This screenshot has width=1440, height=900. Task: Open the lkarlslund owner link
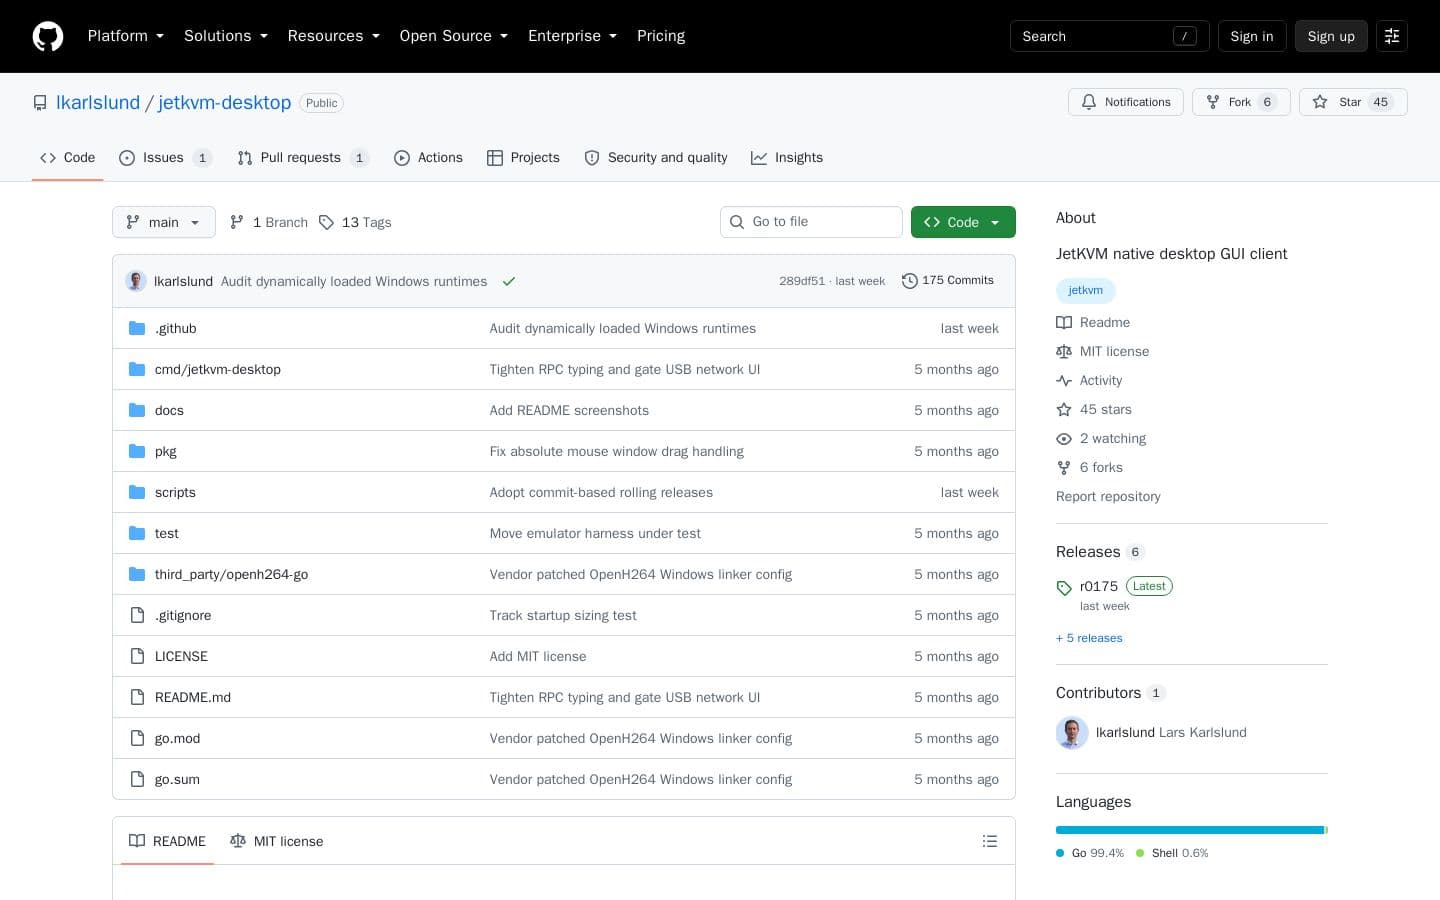98,103
